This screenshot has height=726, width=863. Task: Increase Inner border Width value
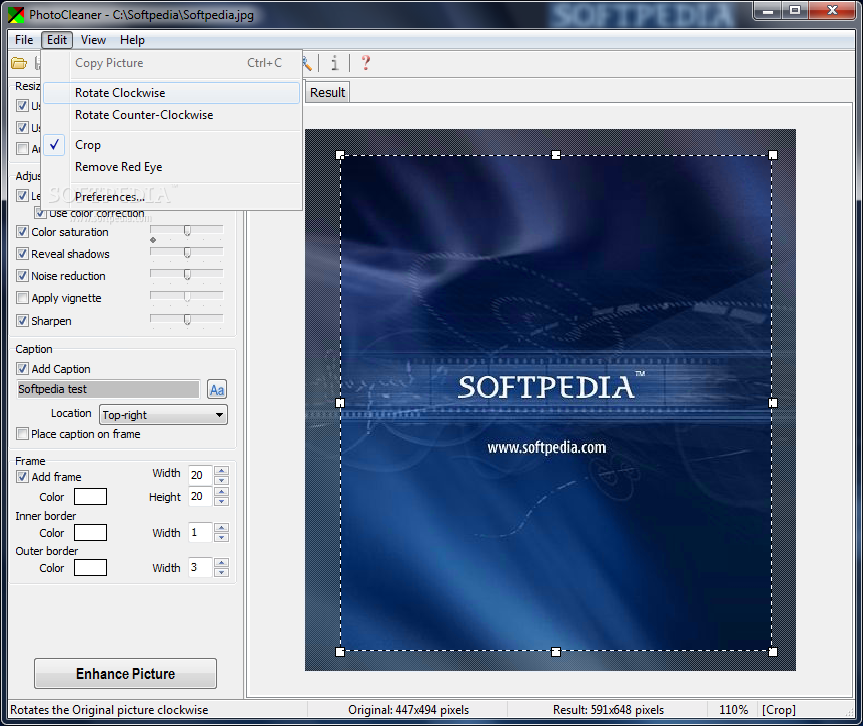click(x=221, y=528)
